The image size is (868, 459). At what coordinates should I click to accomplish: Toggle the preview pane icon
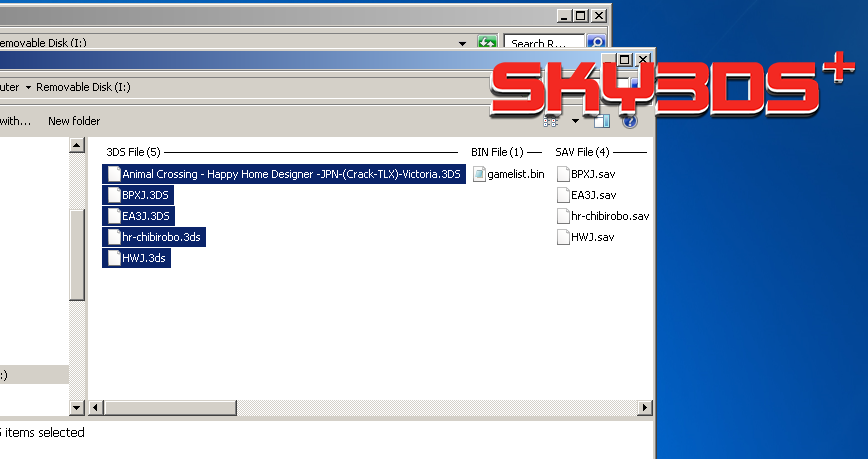(x=602, y=121)
